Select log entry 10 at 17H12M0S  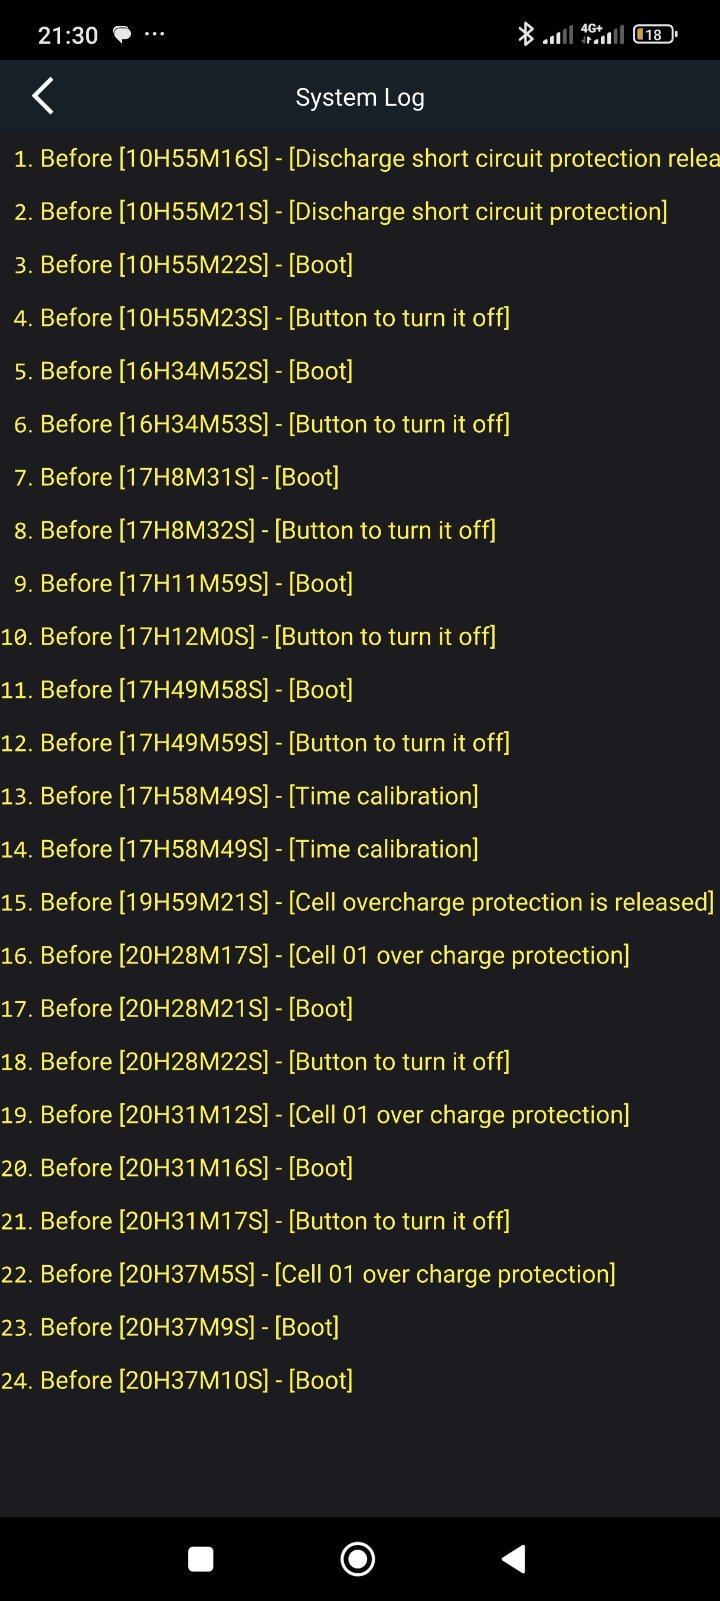(360, 636)
